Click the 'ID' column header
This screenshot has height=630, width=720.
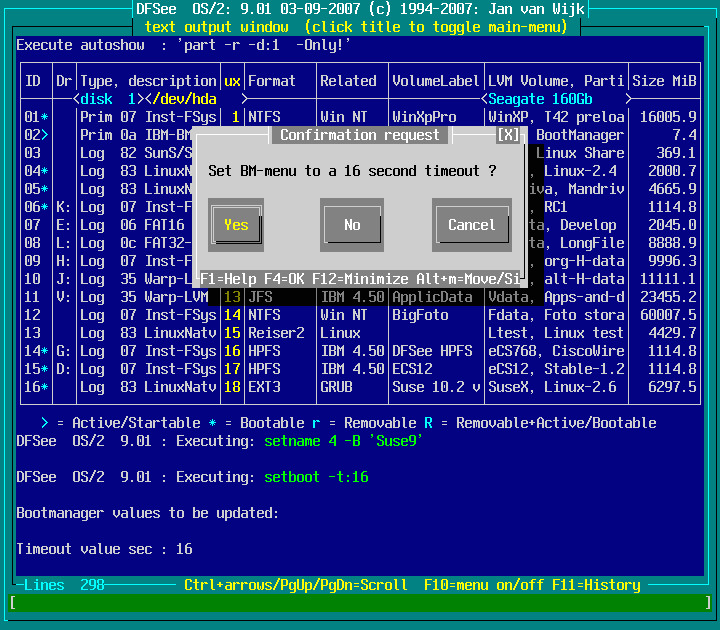33,81
